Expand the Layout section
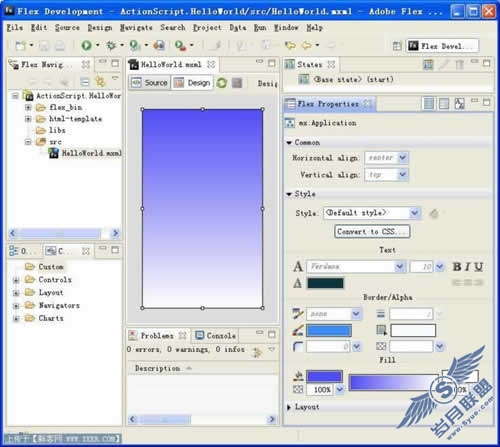The width and height of the screenshot is (500, 447). 289,407
